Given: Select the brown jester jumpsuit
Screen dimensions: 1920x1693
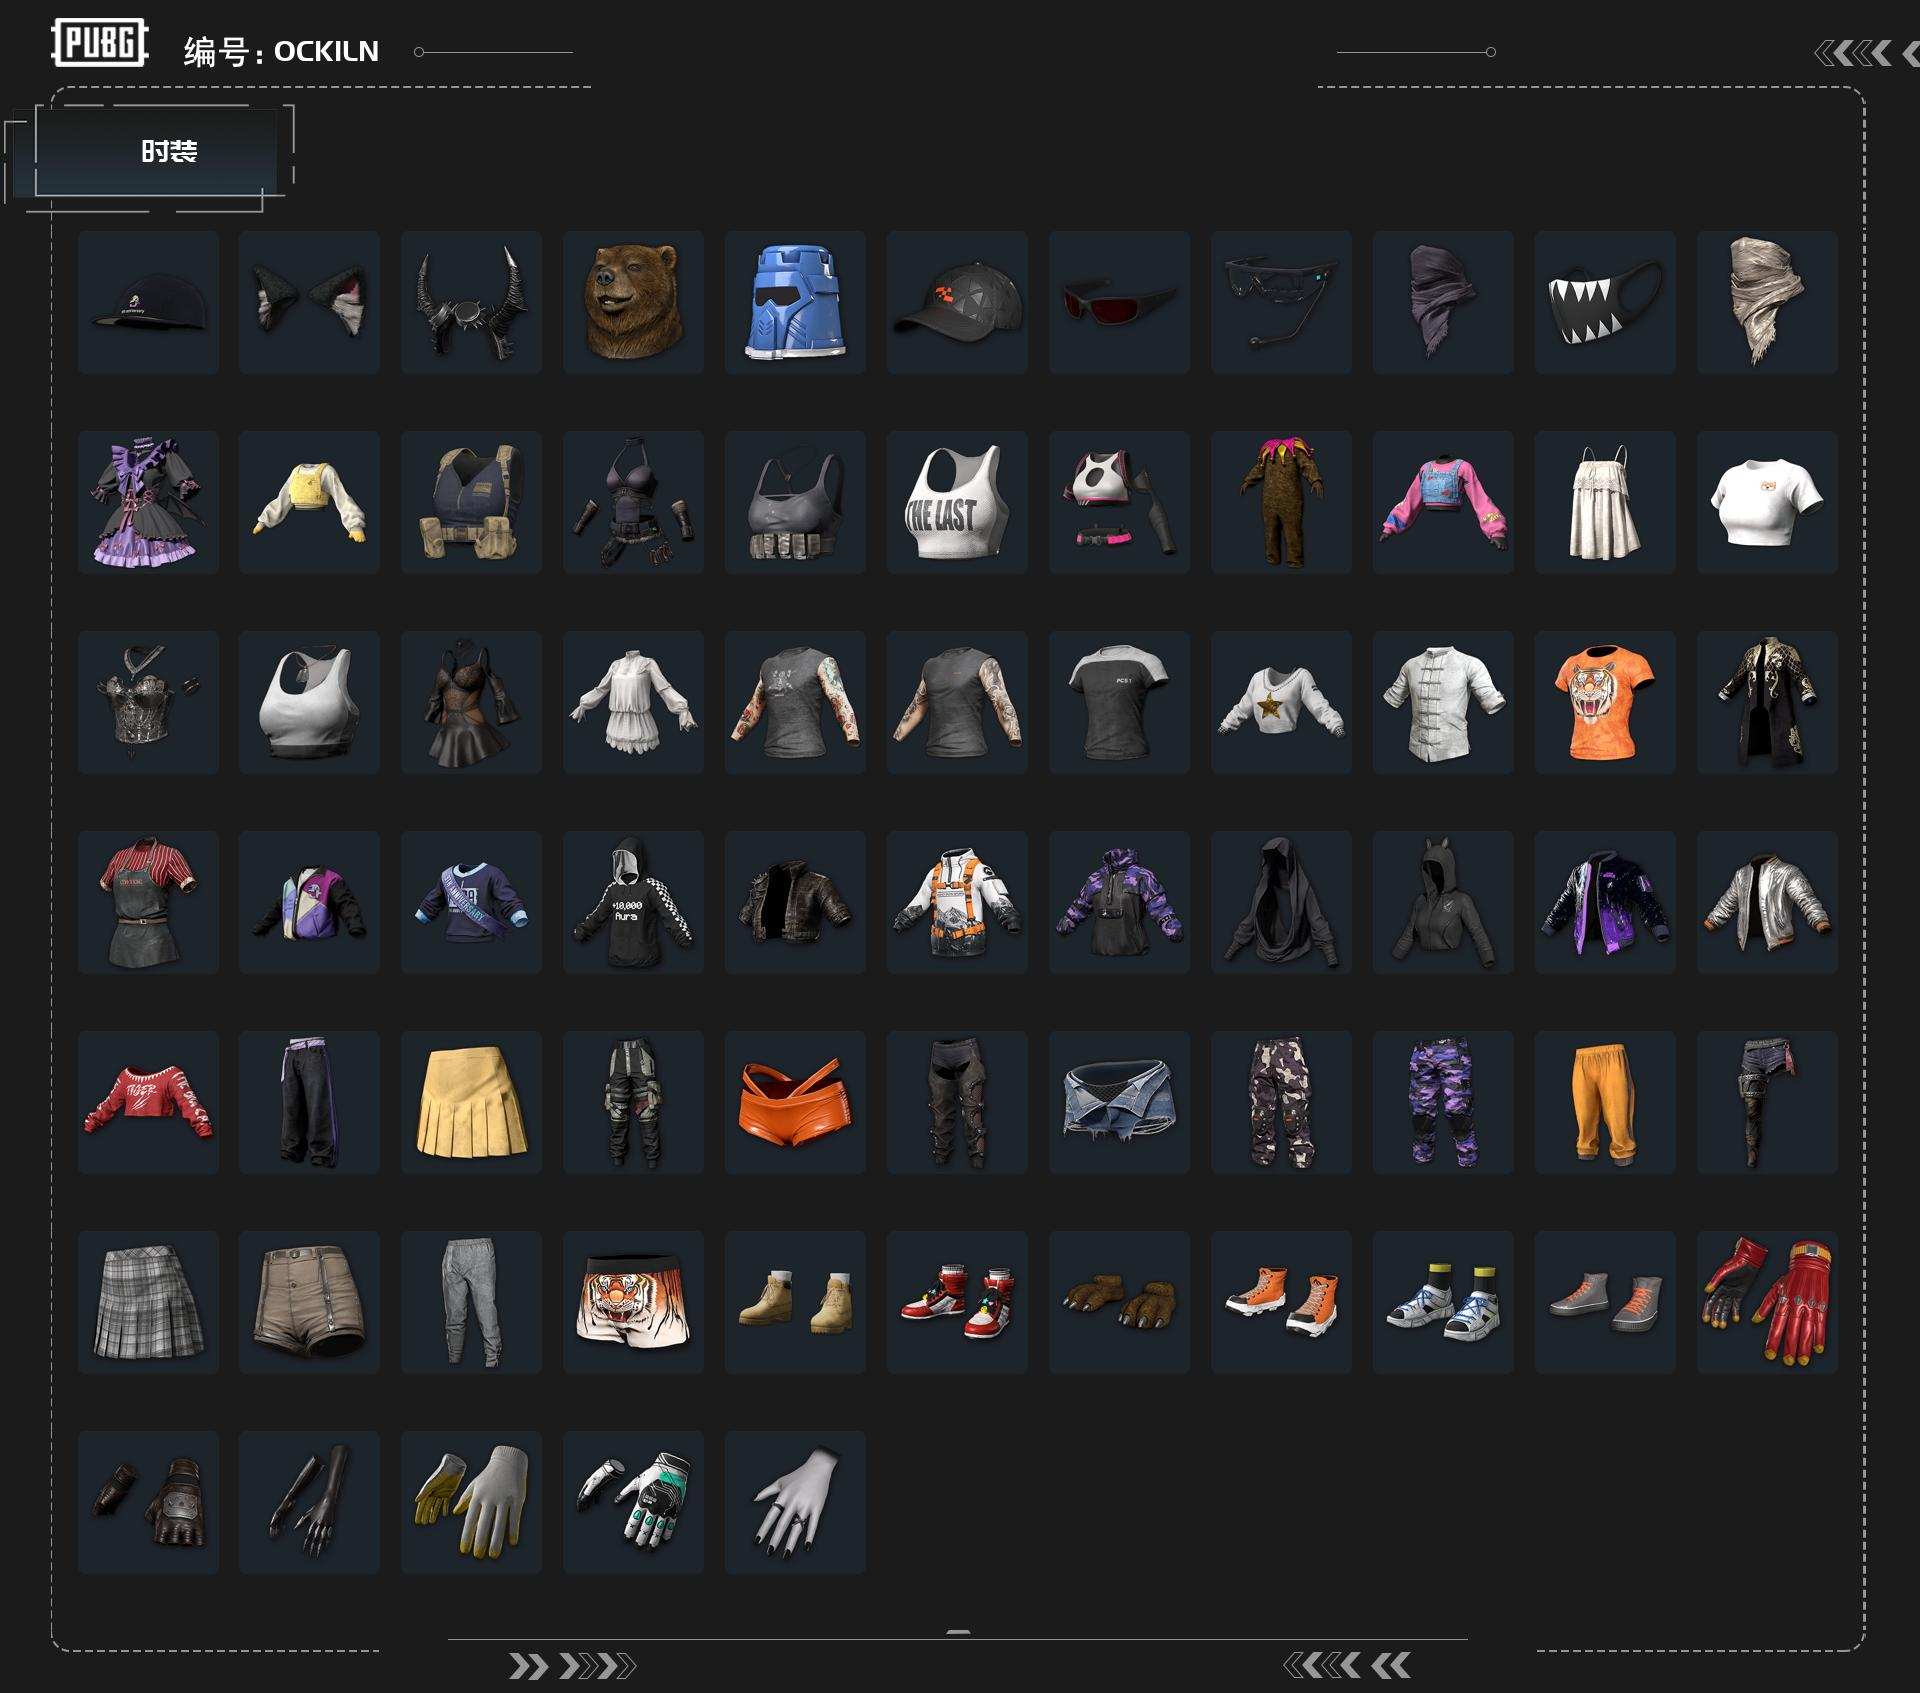Looking at the screenshot, I should click(1281, 502).
